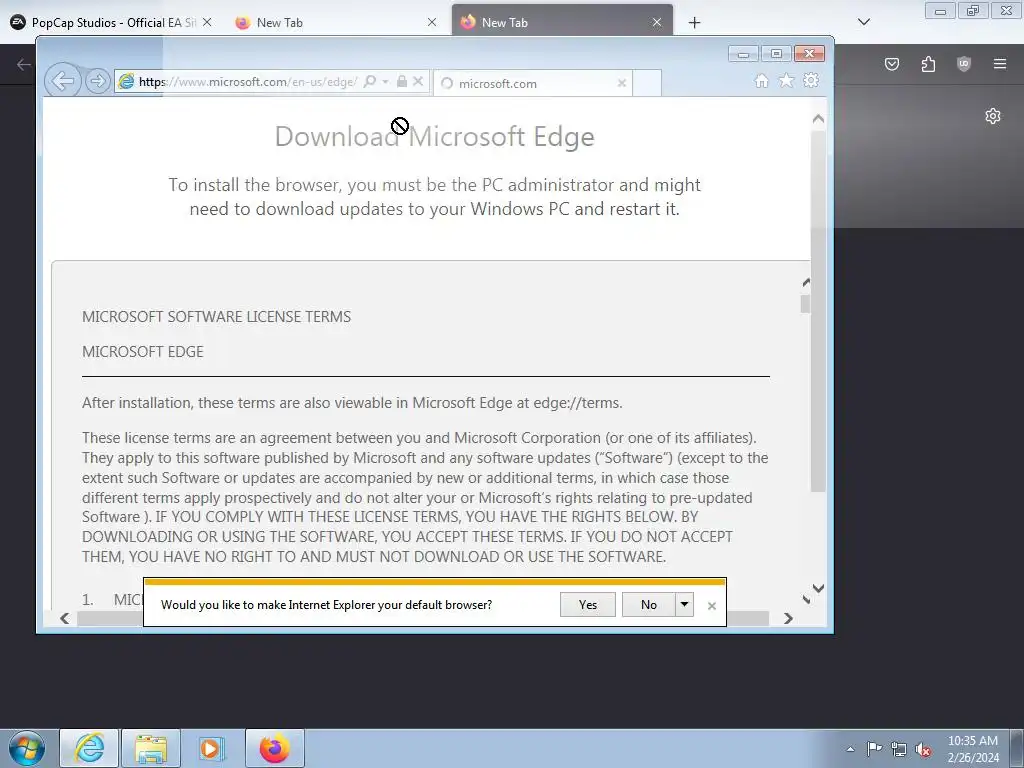Open Internet Explorer Home icon
The height and width of the screenshot is (768, 1024).
[x=761, y=80]
